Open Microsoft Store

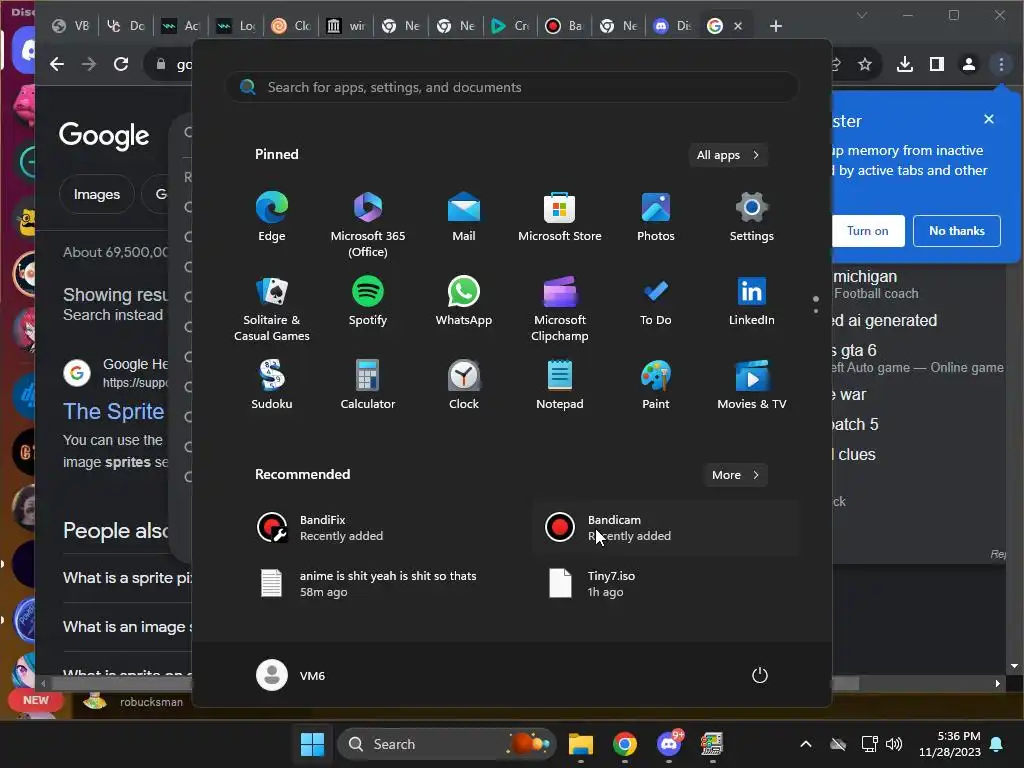click(560, 217)
